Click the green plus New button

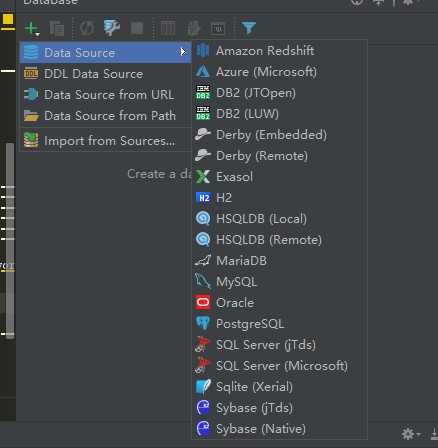coord(32,29)
